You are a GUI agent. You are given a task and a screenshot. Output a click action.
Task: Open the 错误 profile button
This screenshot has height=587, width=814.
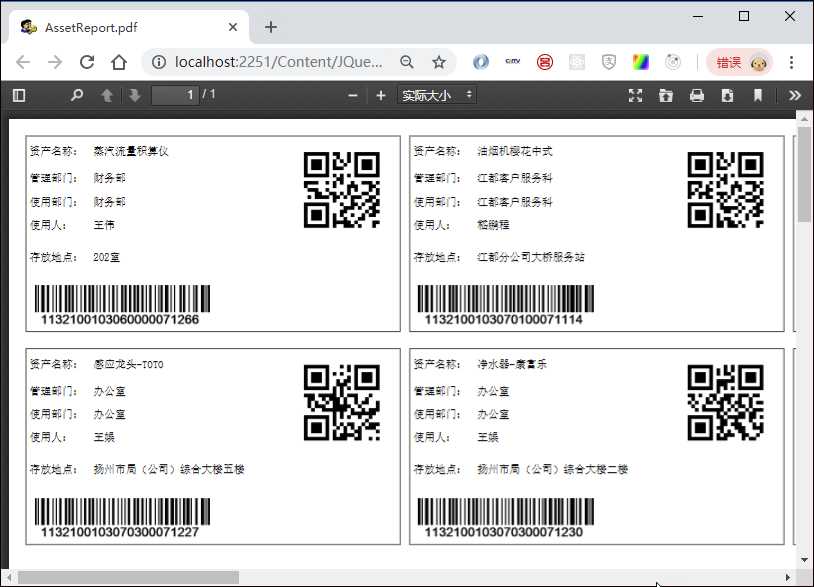[740, 62]
